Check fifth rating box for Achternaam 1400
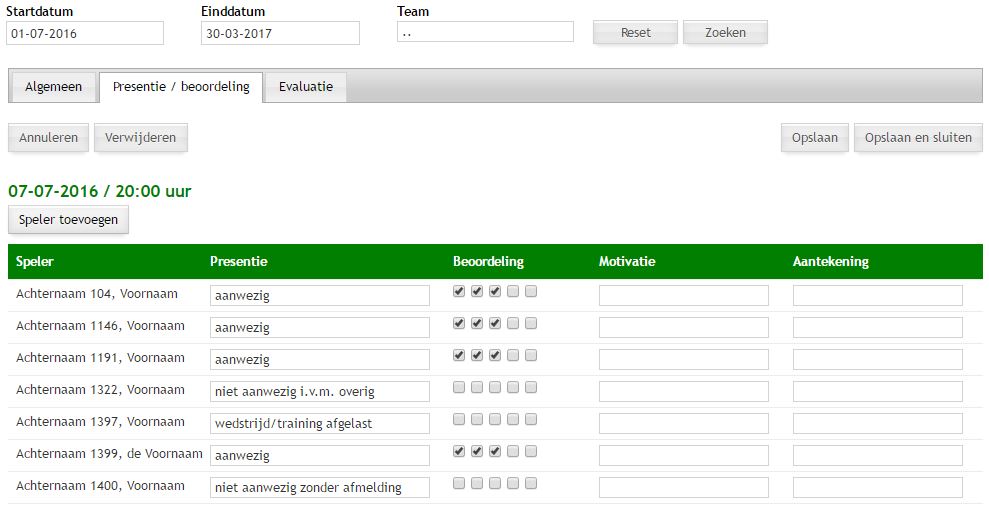989x509 pixels. coord(531,483)
